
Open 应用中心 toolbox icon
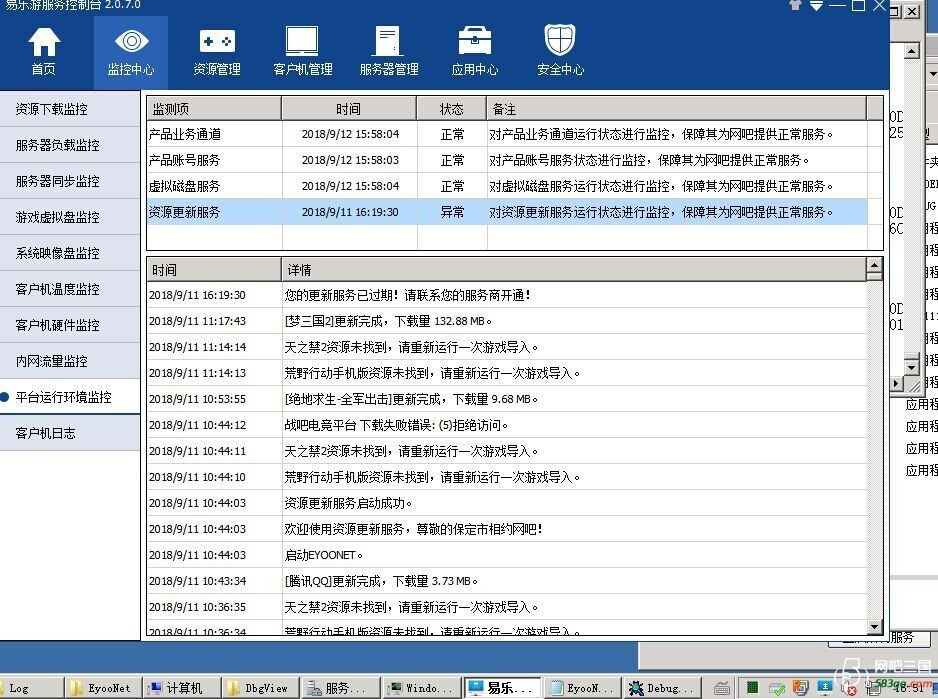click(474, 52)
